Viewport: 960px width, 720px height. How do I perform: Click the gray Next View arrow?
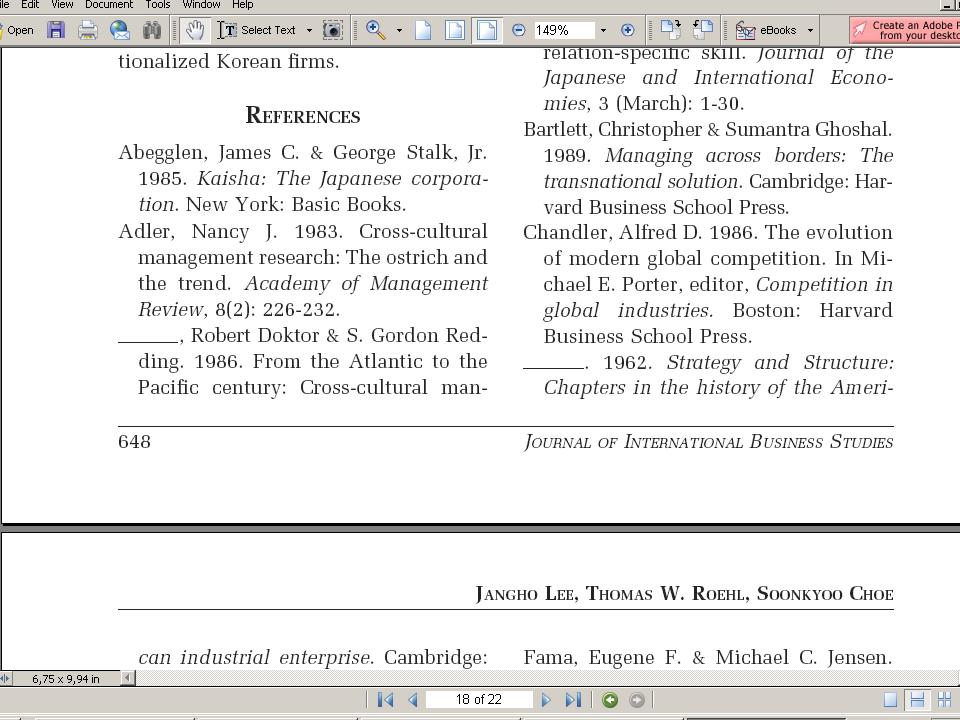point(637,699)
